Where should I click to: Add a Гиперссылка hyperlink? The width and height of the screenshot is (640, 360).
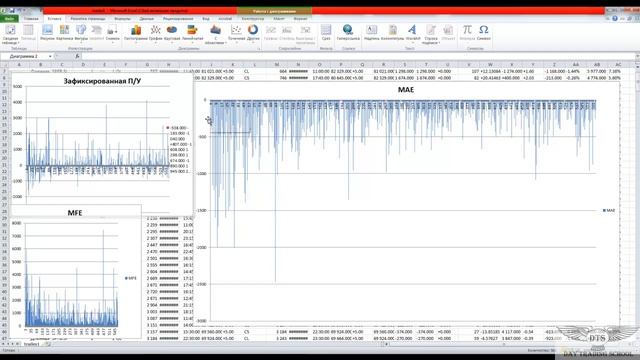click(x=348, y=33)
